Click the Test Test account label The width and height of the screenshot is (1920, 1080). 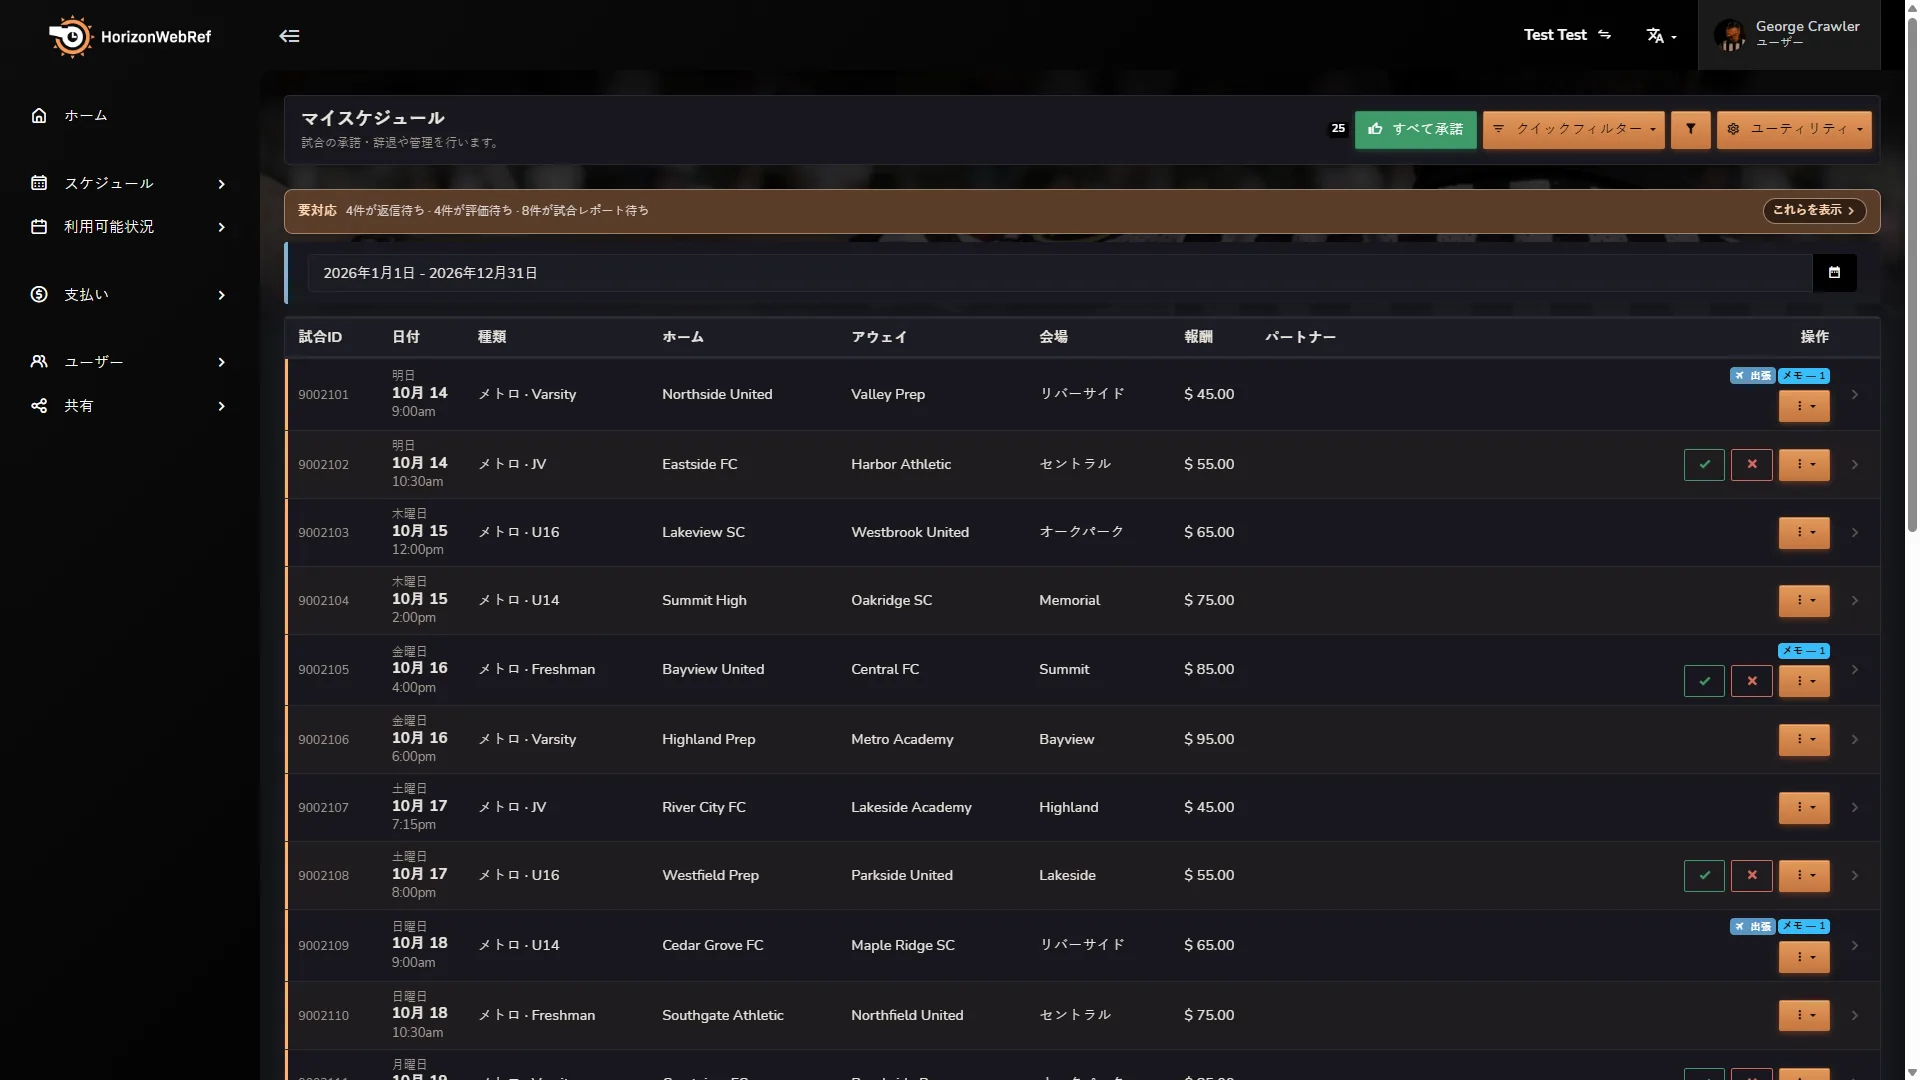pyautogui.click(x=1555, y=35)
